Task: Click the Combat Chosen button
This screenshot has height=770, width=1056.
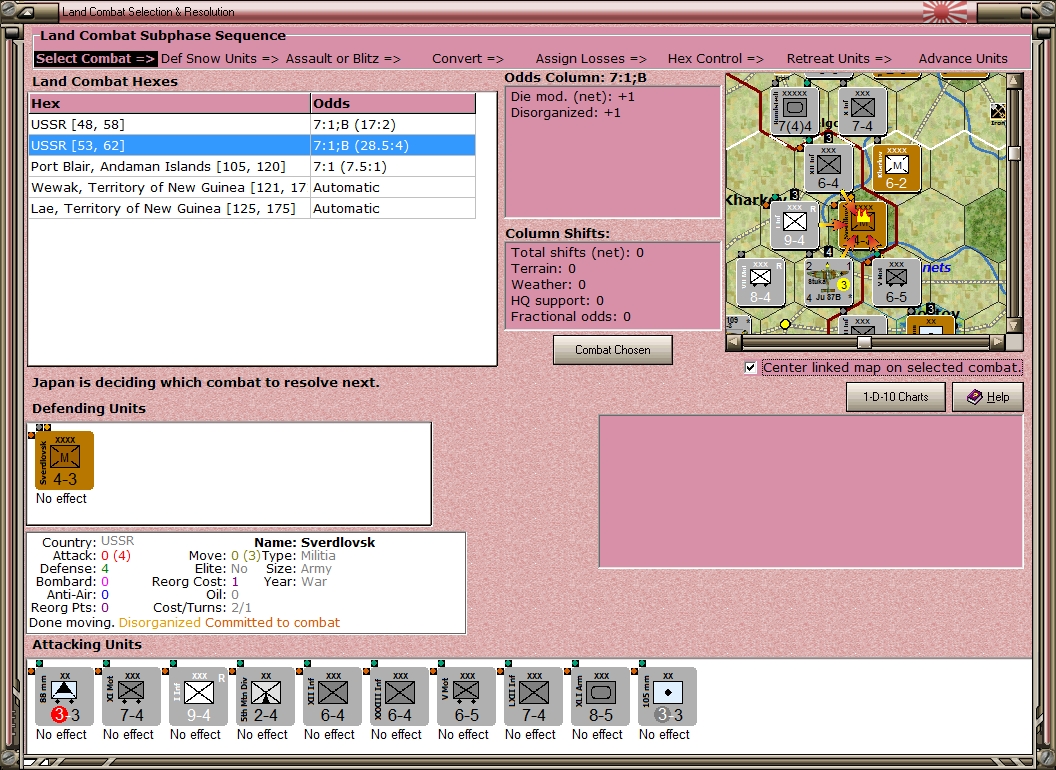Action: coord(612,350)
